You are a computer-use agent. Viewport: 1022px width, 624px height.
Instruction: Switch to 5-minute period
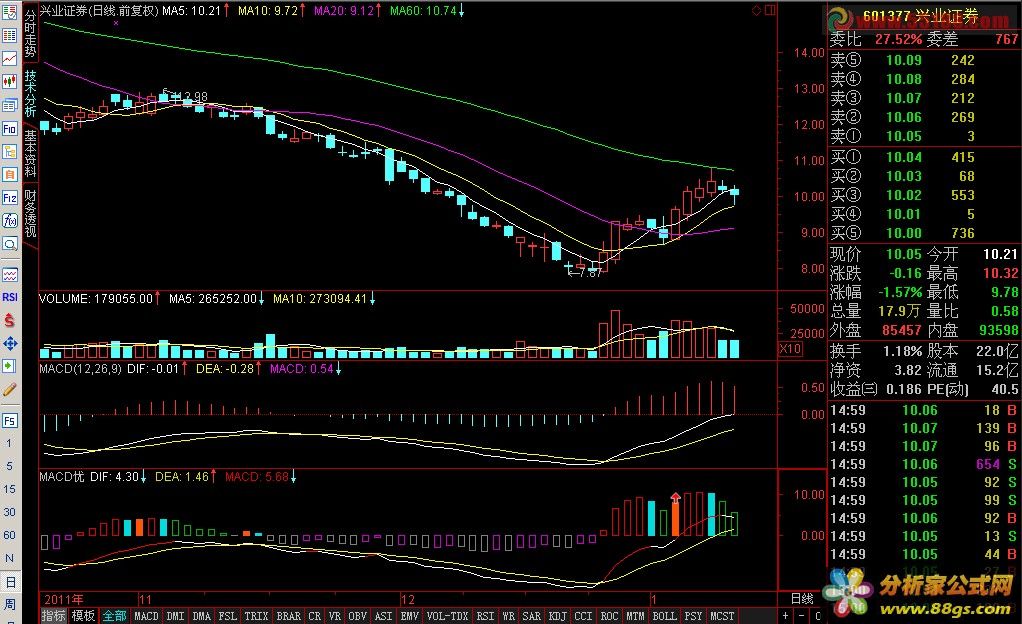10,466
